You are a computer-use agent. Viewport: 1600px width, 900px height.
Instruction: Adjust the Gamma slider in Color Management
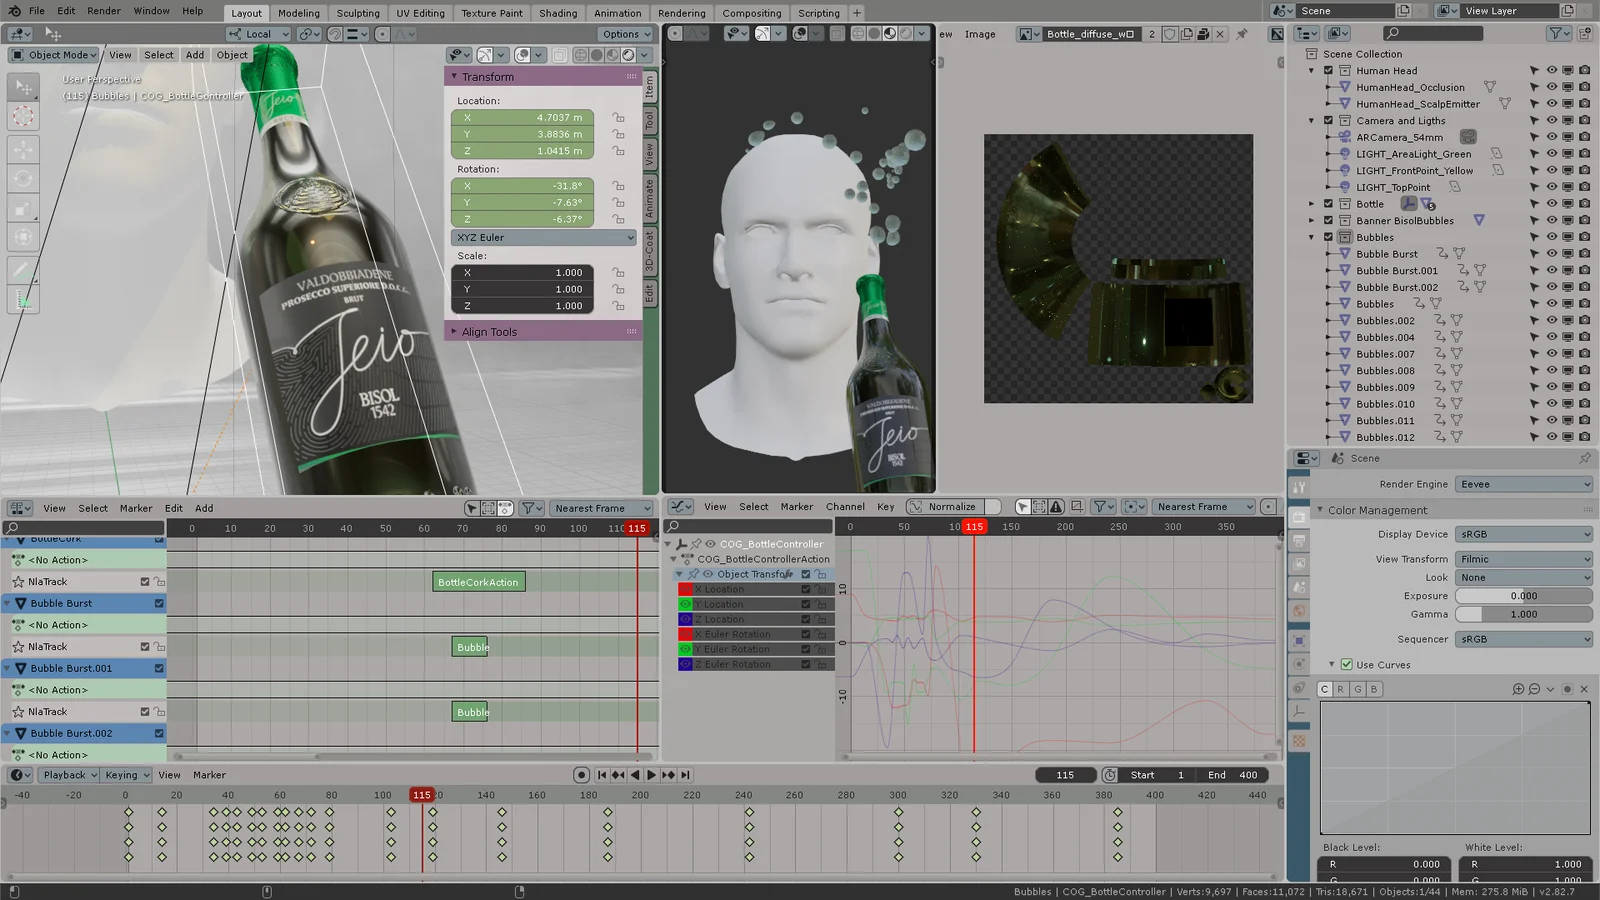coord(1524,614)
